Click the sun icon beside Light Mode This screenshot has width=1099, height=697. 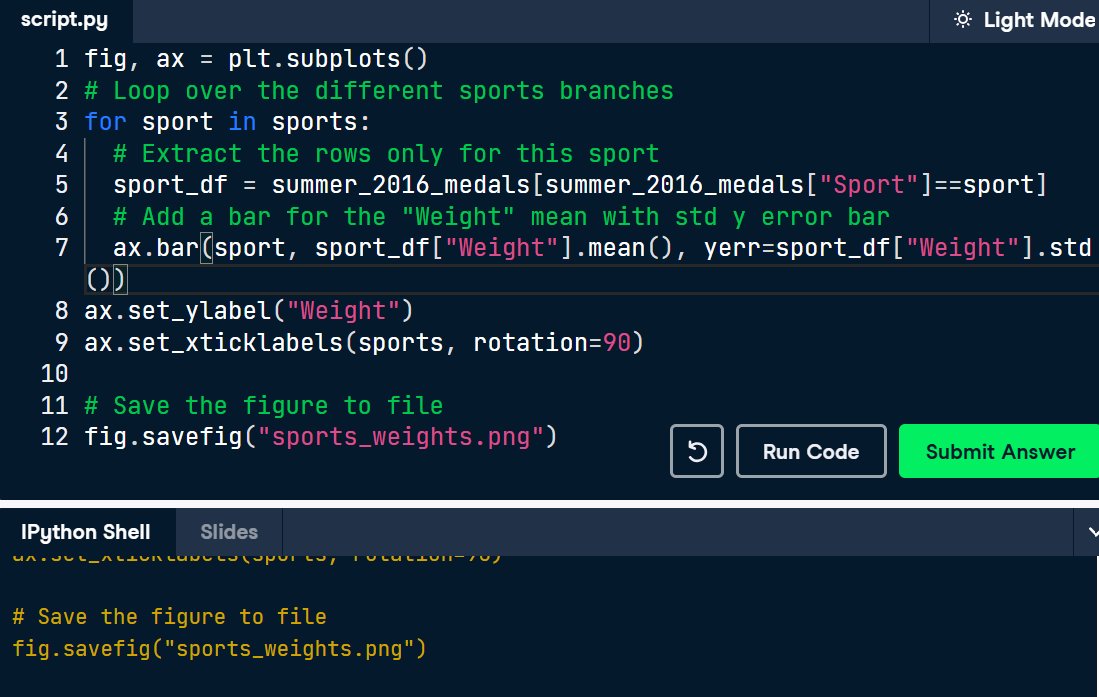coord(962,20)
